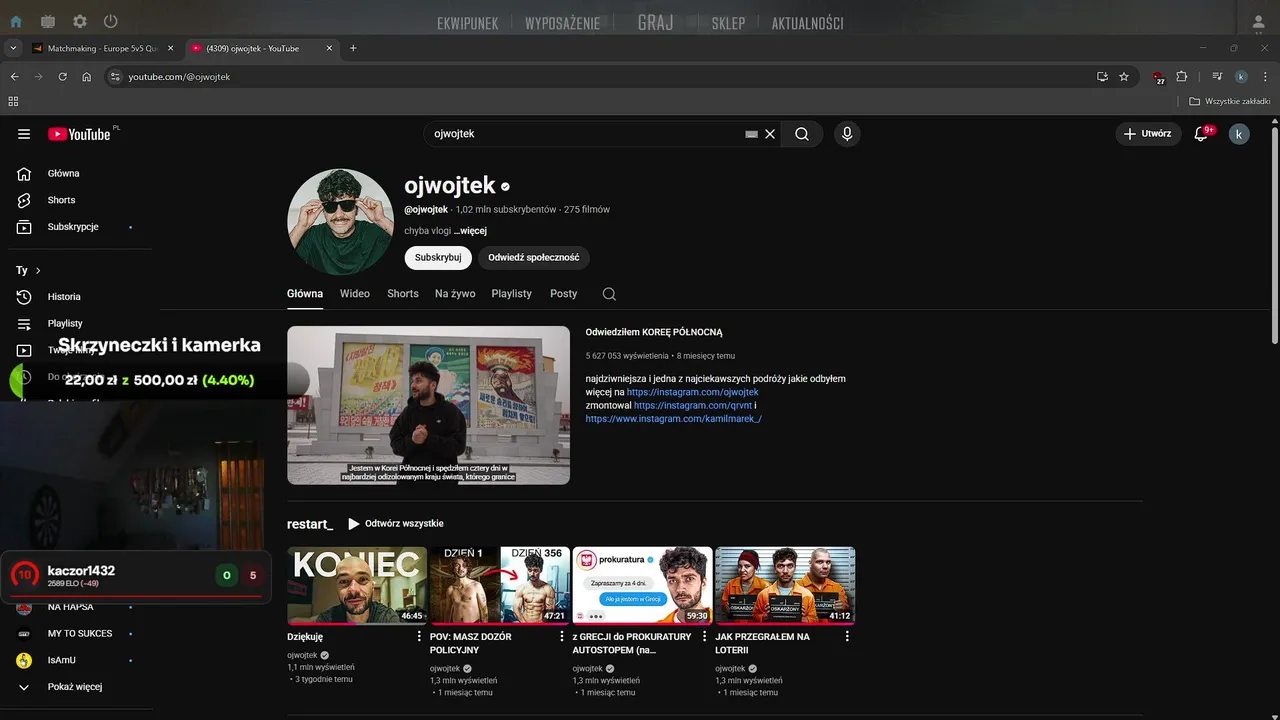This screenshot has height=720, width=1280.
Task: Play the featured North Korea video
Action: click(x=428, y=405)
